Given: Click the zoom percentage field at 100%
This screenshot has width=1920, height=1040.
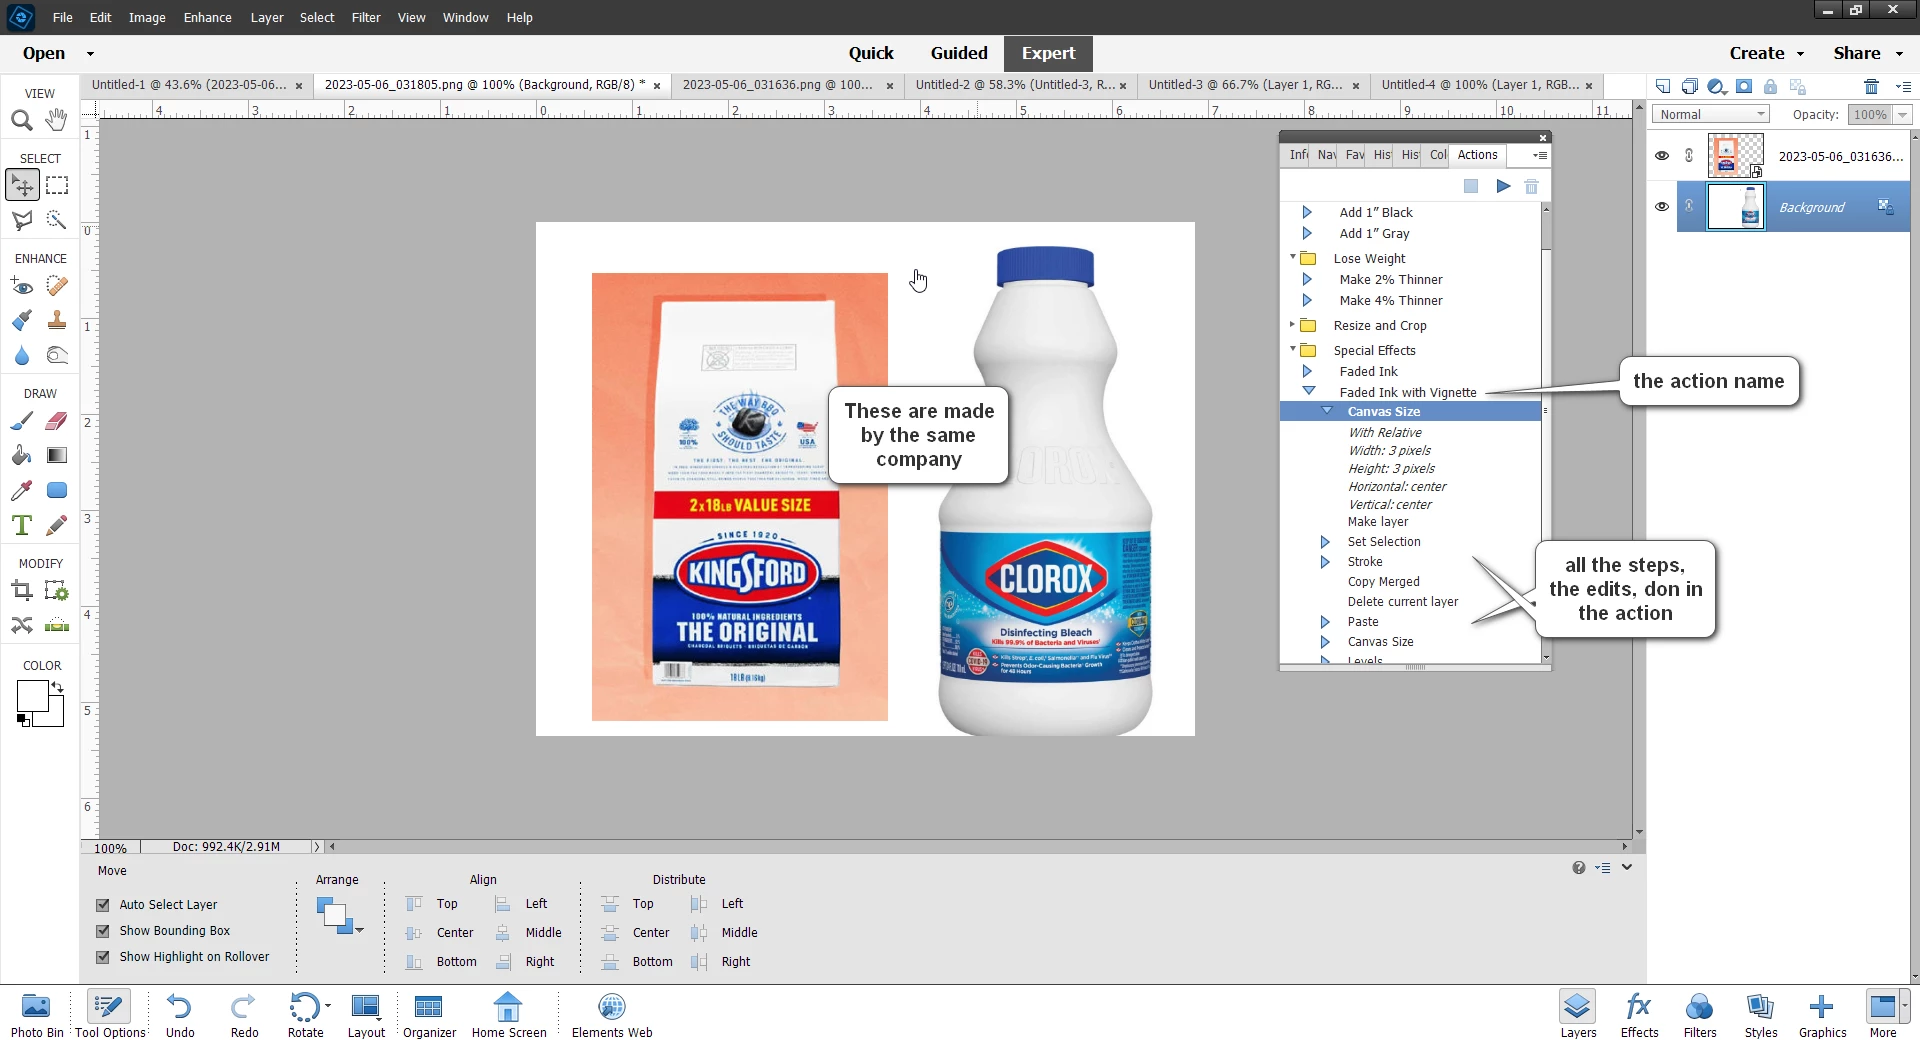Looking at the screenshot, I should [111, 848].
